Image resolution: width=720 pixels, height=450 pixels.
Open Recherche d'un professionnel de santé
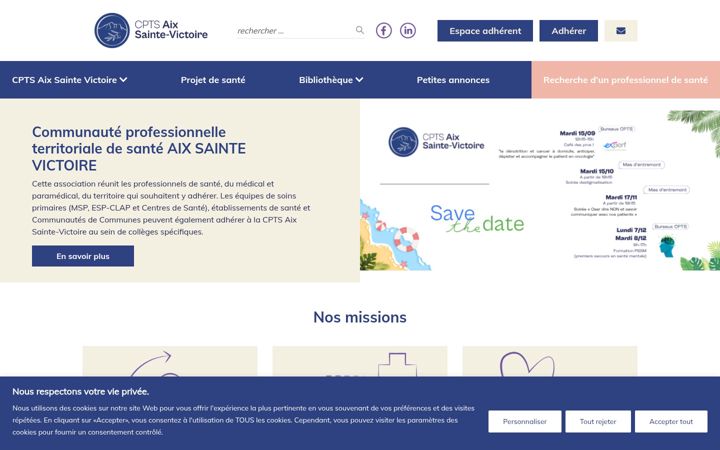pyautogui.click(x=626, y=80)
